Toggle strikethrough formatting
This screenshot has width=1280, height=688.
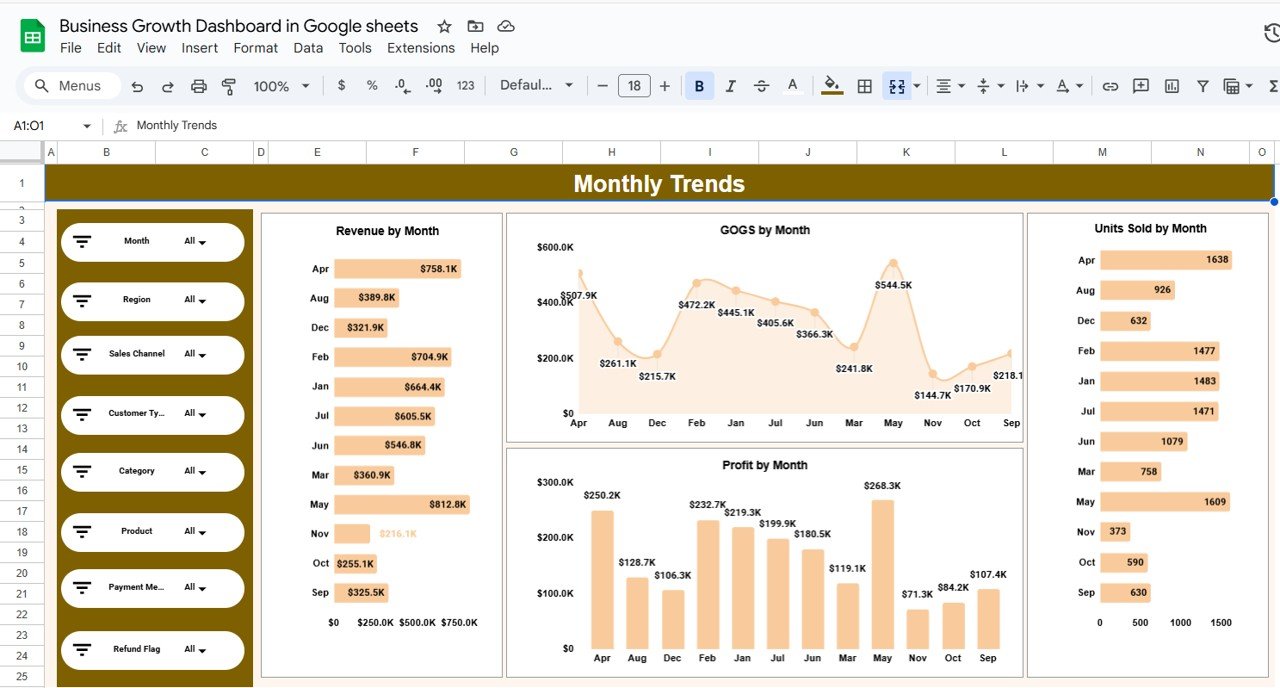coord(761,86)
